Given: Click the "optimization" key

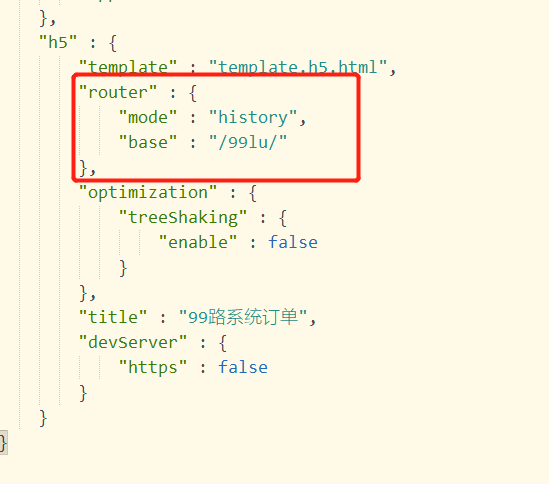Looking at the screenshot, I should [x=148, y=193].
